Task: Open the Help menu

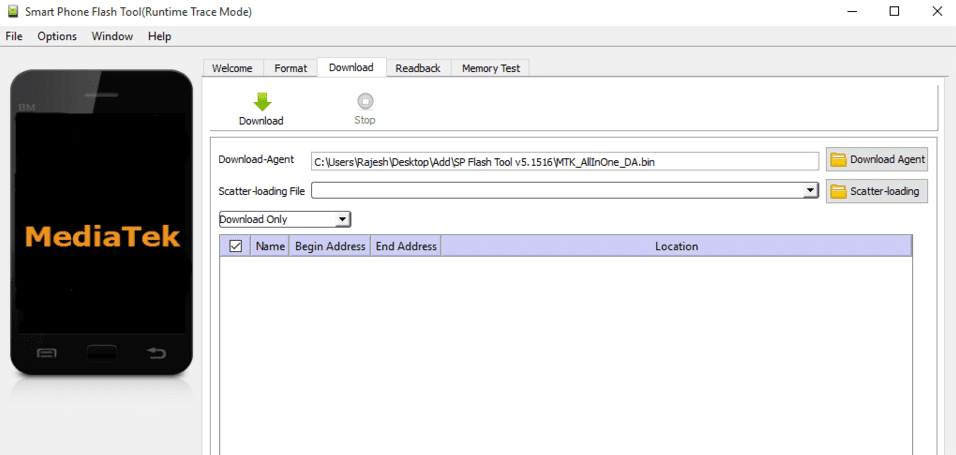Action: pos(159,37)
